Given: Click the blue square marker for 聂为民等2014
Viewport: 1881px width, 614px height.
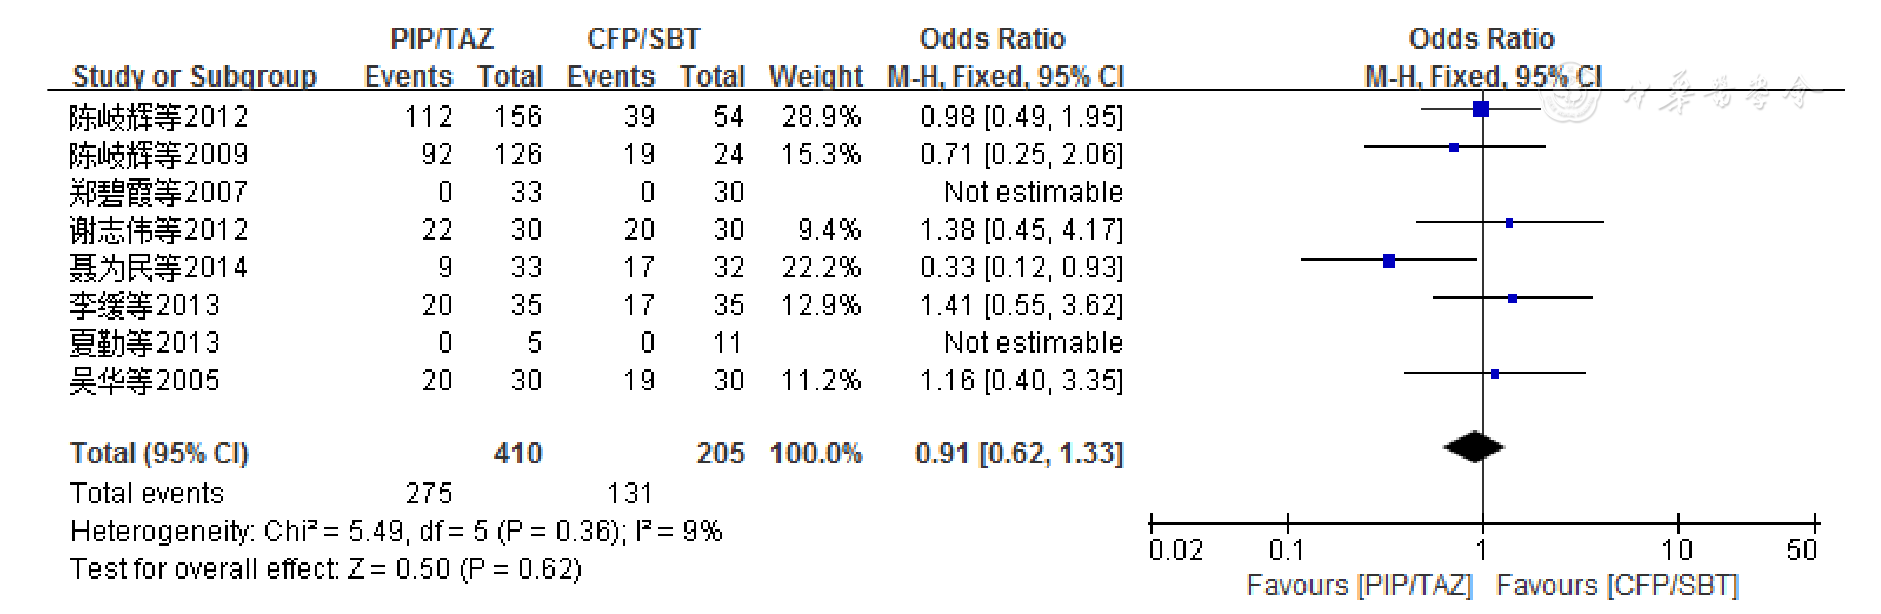Looking at the screenshot, I should pyautogui.click(x=1389, y=261).
